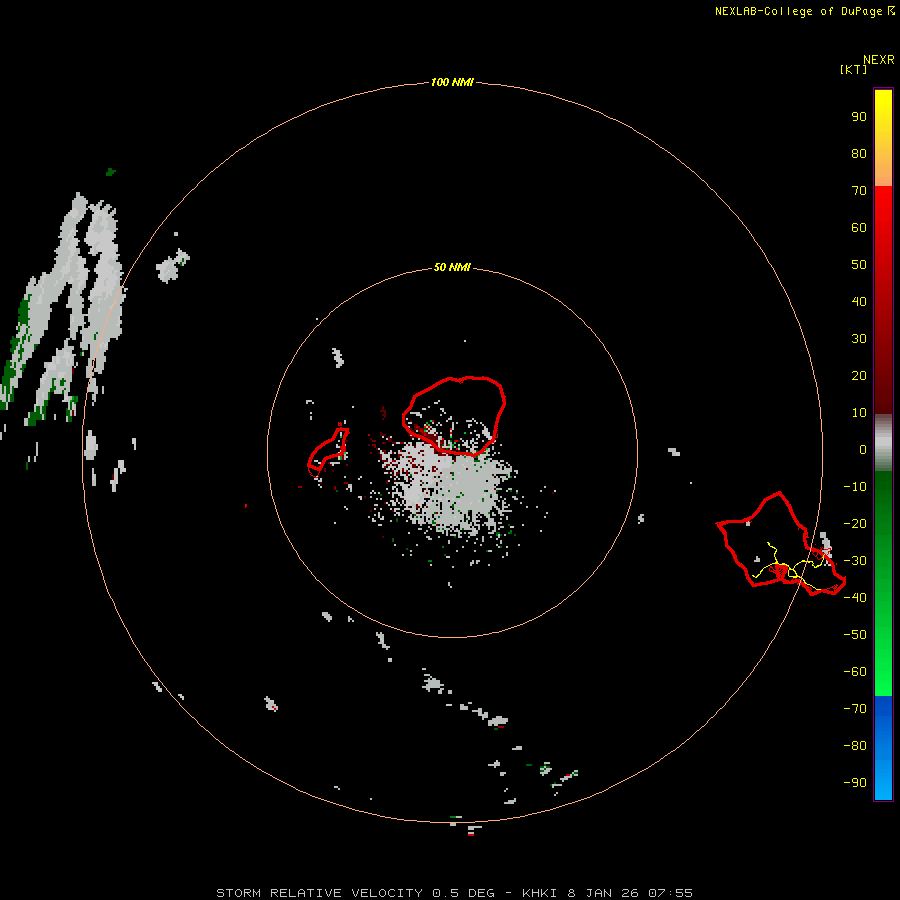900x900 pixels.
Task: Click the positive 70 scale value
Action: coord(859,191)
